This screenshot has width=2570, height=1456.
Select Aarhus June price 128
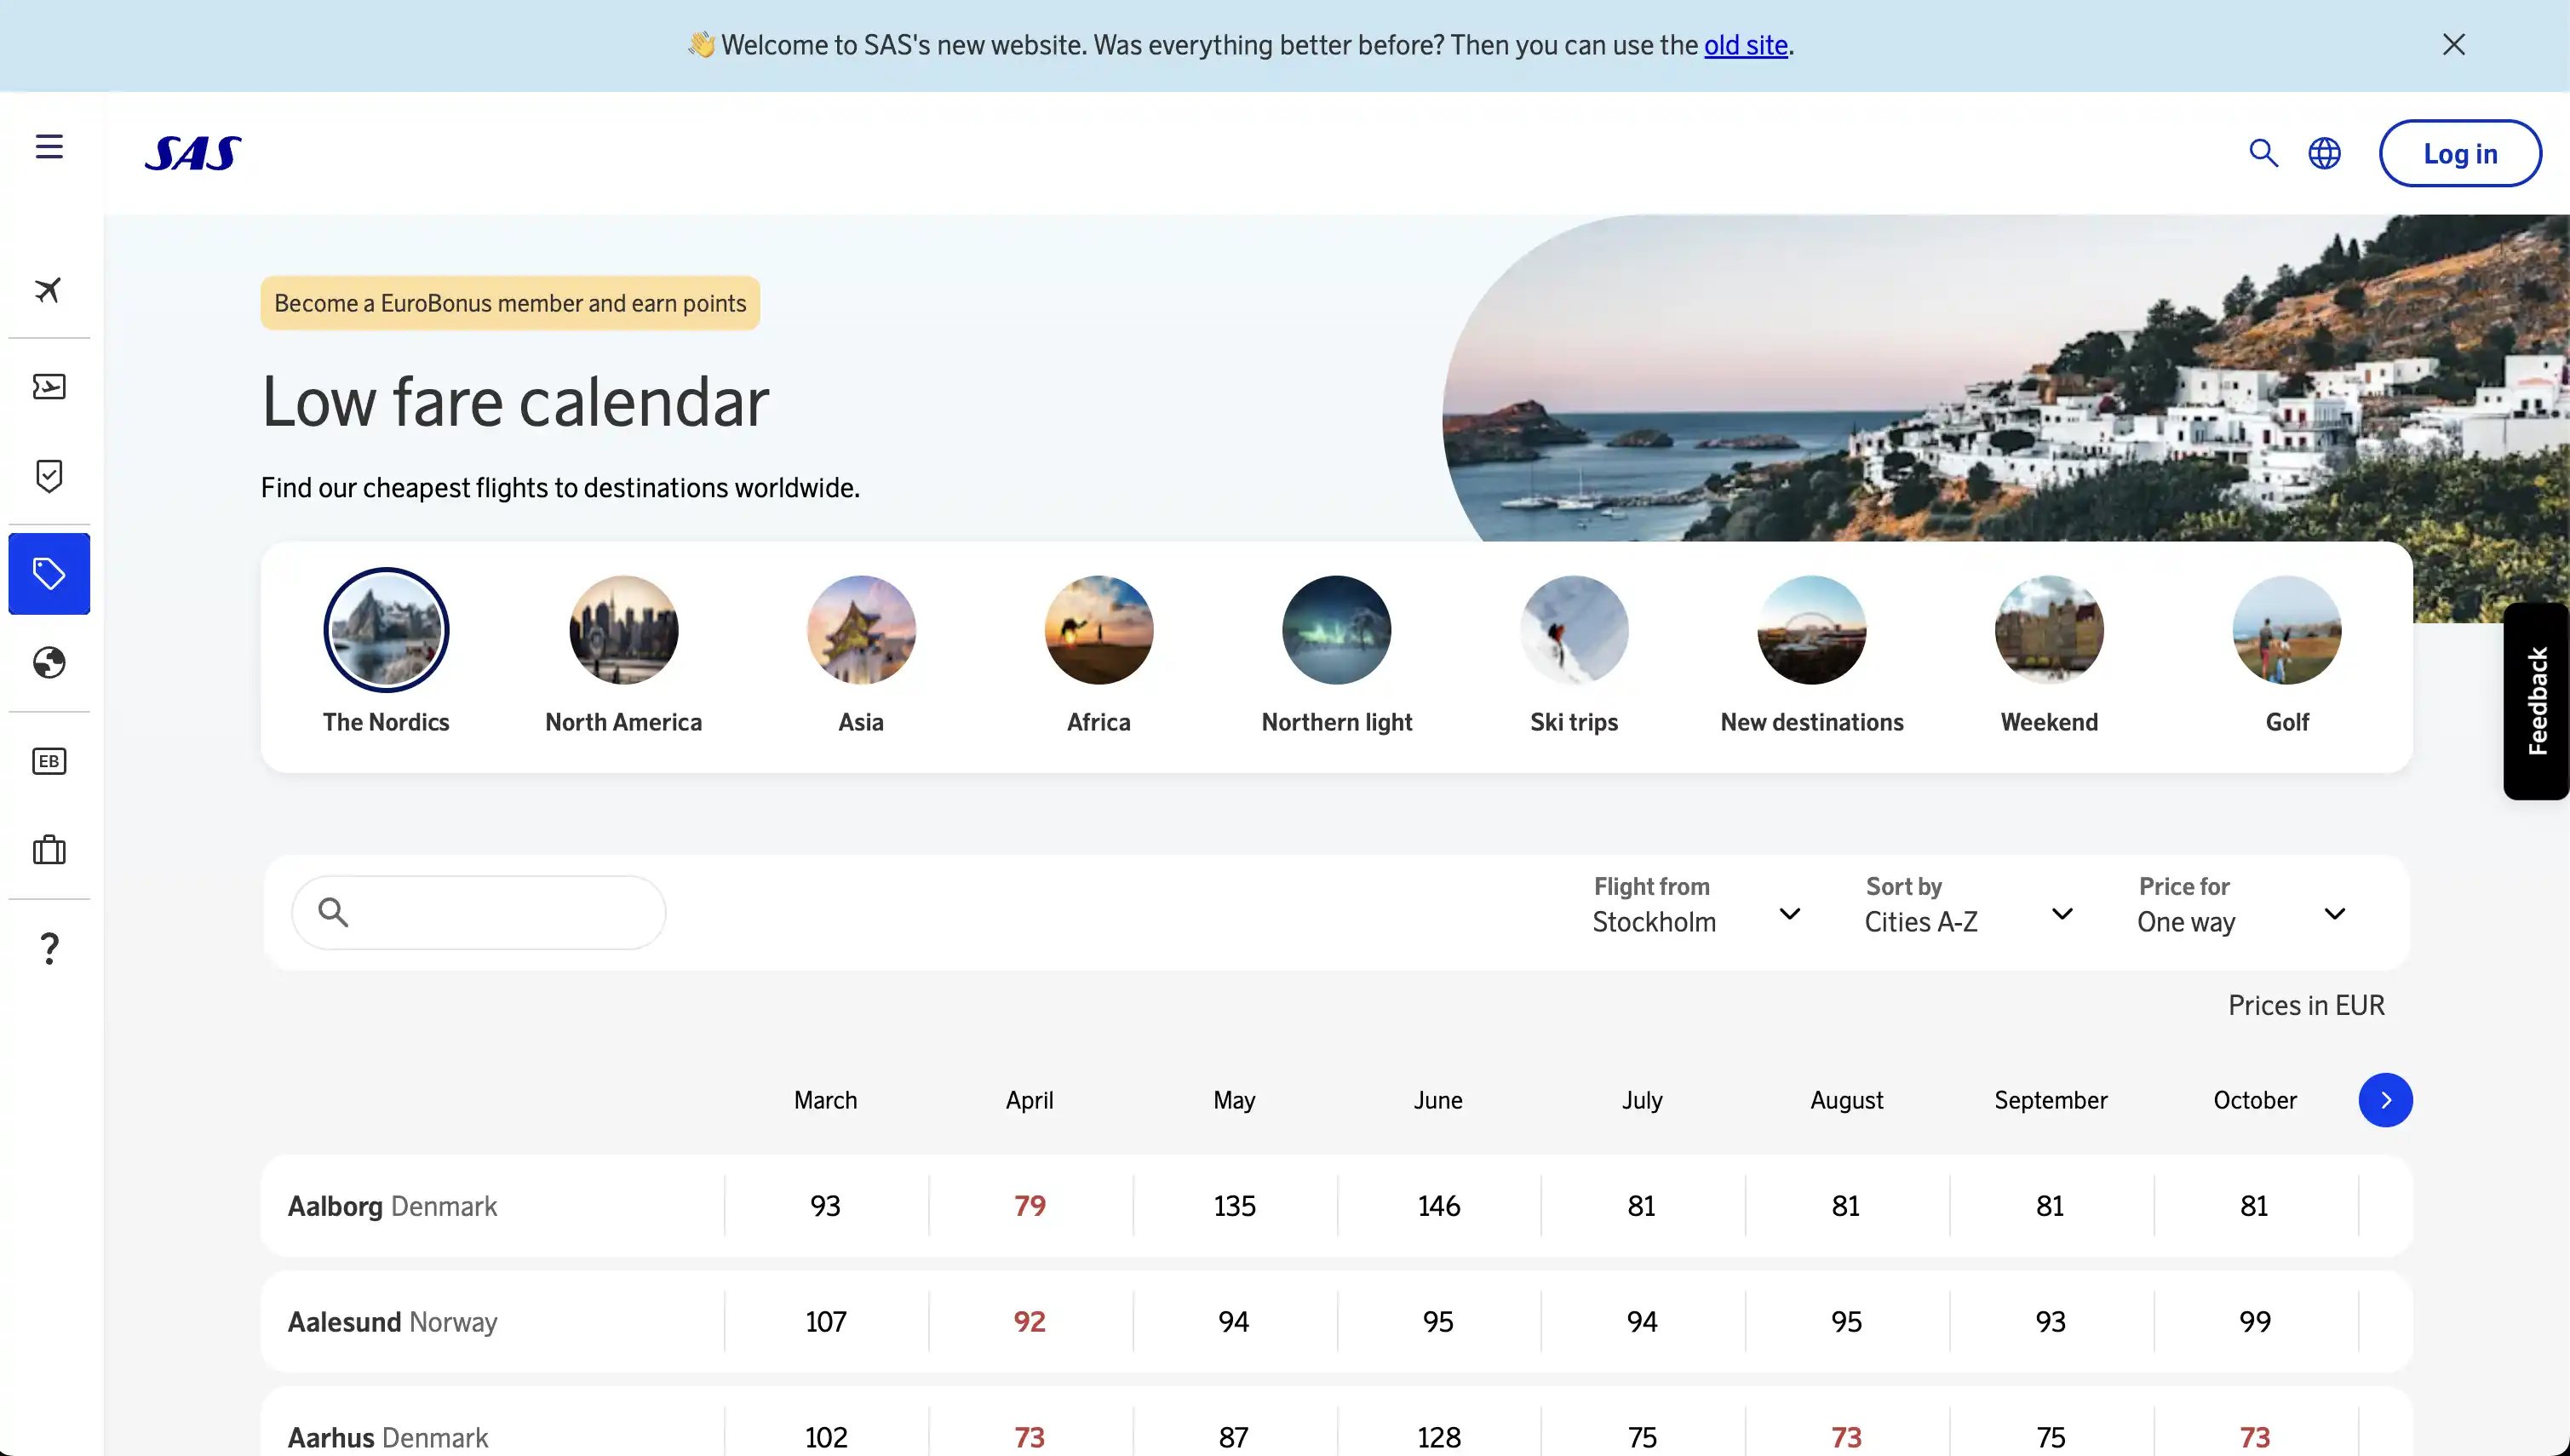(x=1438, y=1437)
